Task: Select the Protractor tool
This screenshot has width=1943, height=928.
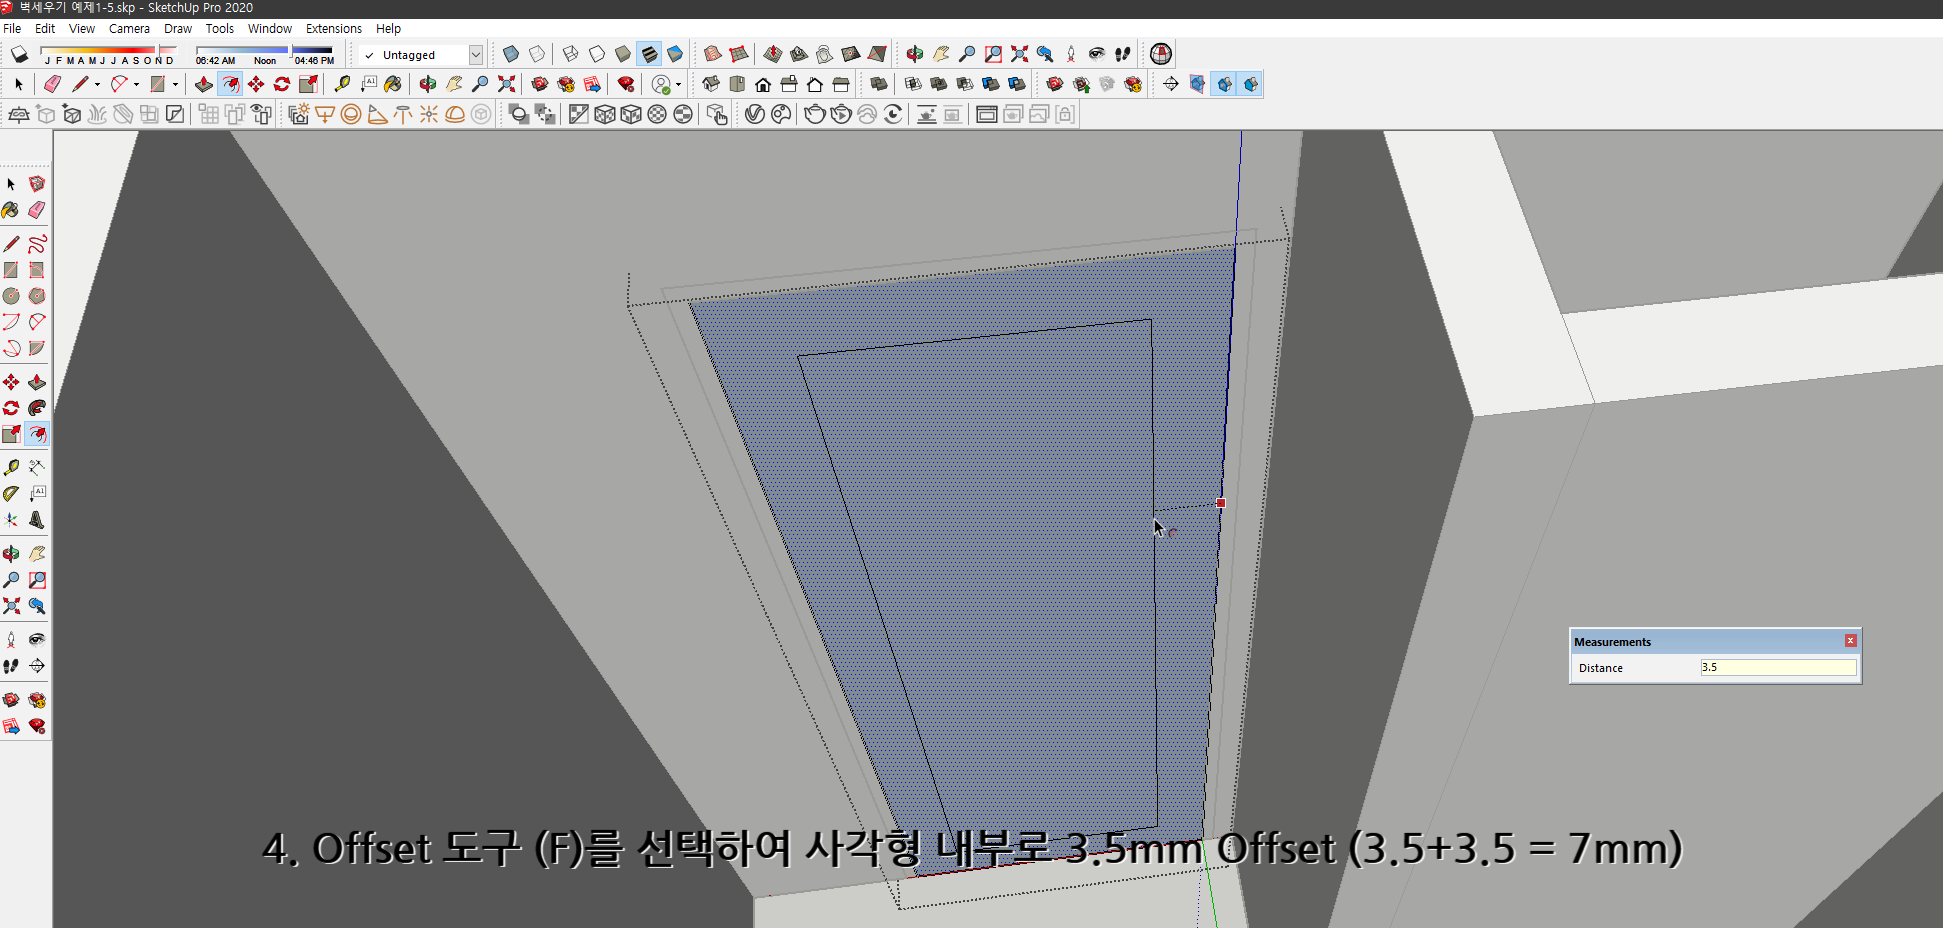Action: tap(11, 493)
